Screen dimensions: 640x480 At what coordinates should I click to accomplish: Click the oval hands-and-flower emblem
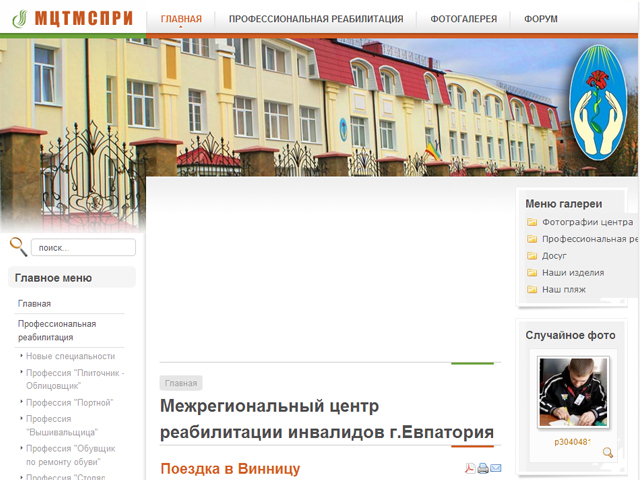tap(598, 102)
